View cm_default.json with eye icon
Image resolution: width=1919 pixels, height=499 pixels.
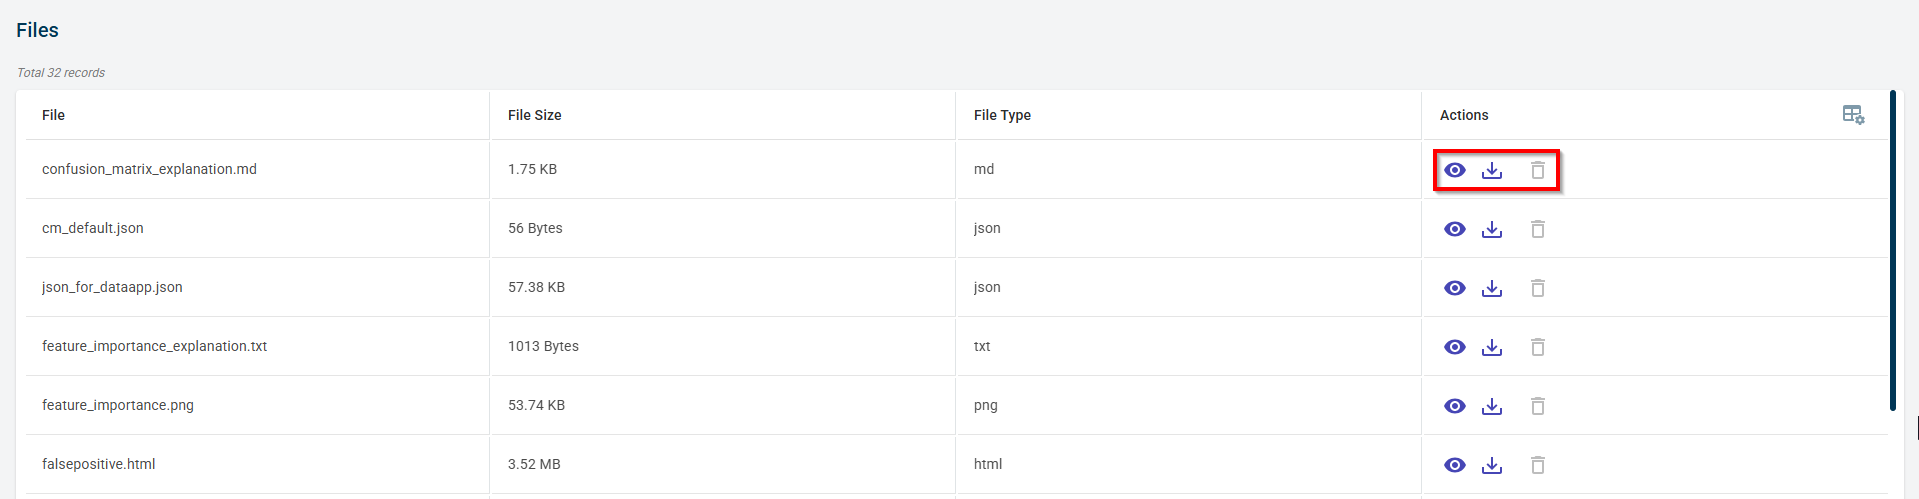(x=1455, y=229)
